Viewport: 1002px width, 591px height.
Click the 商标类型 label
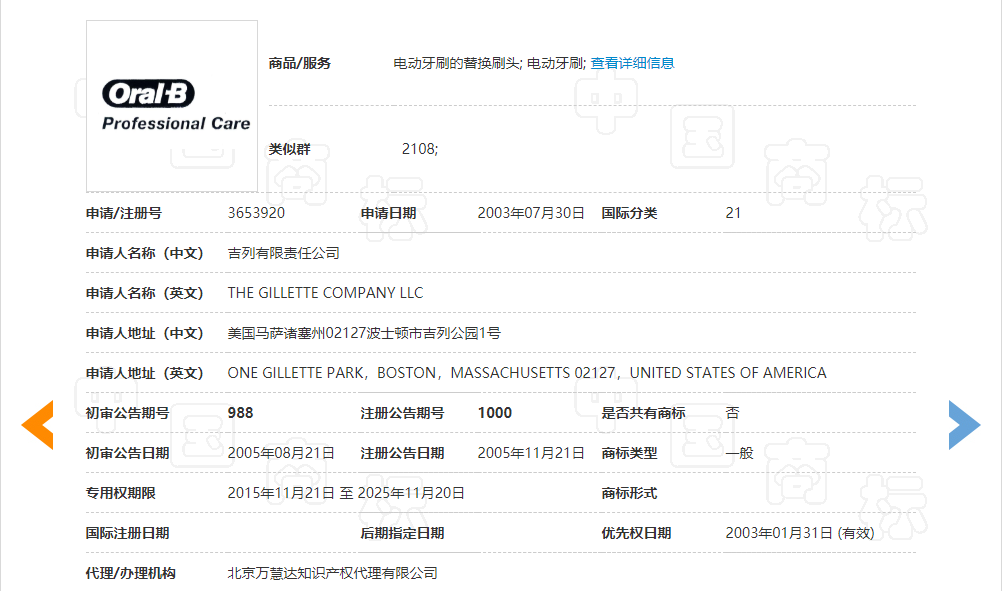tap(629, 453)
